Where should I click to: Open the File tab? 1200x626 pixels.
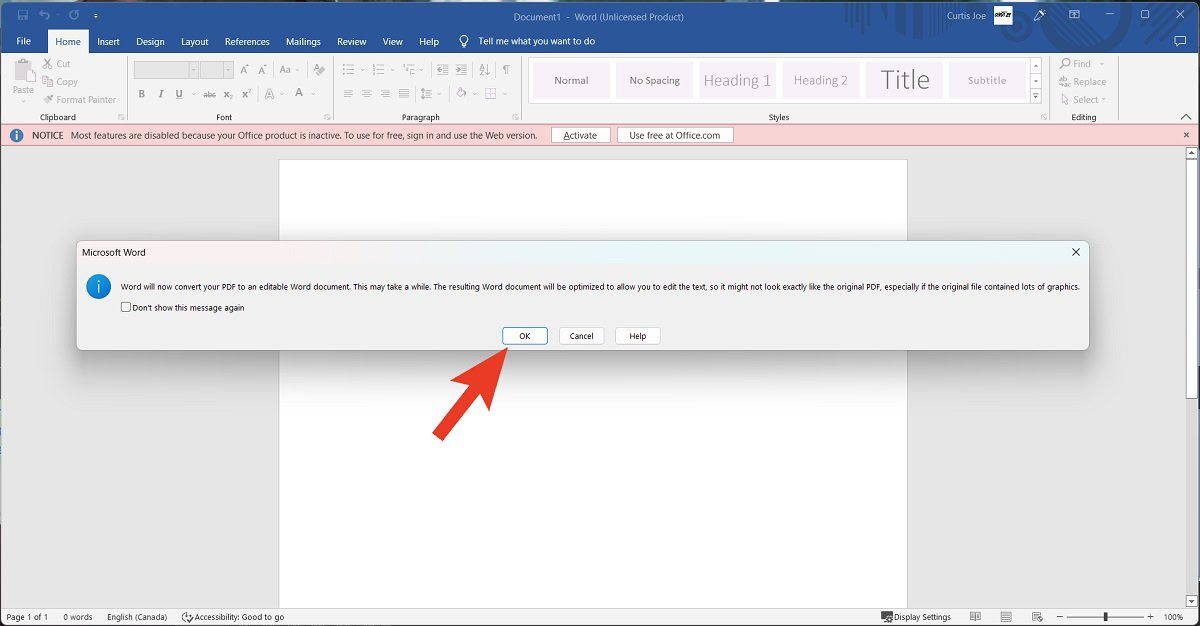(x=24, y=41)
